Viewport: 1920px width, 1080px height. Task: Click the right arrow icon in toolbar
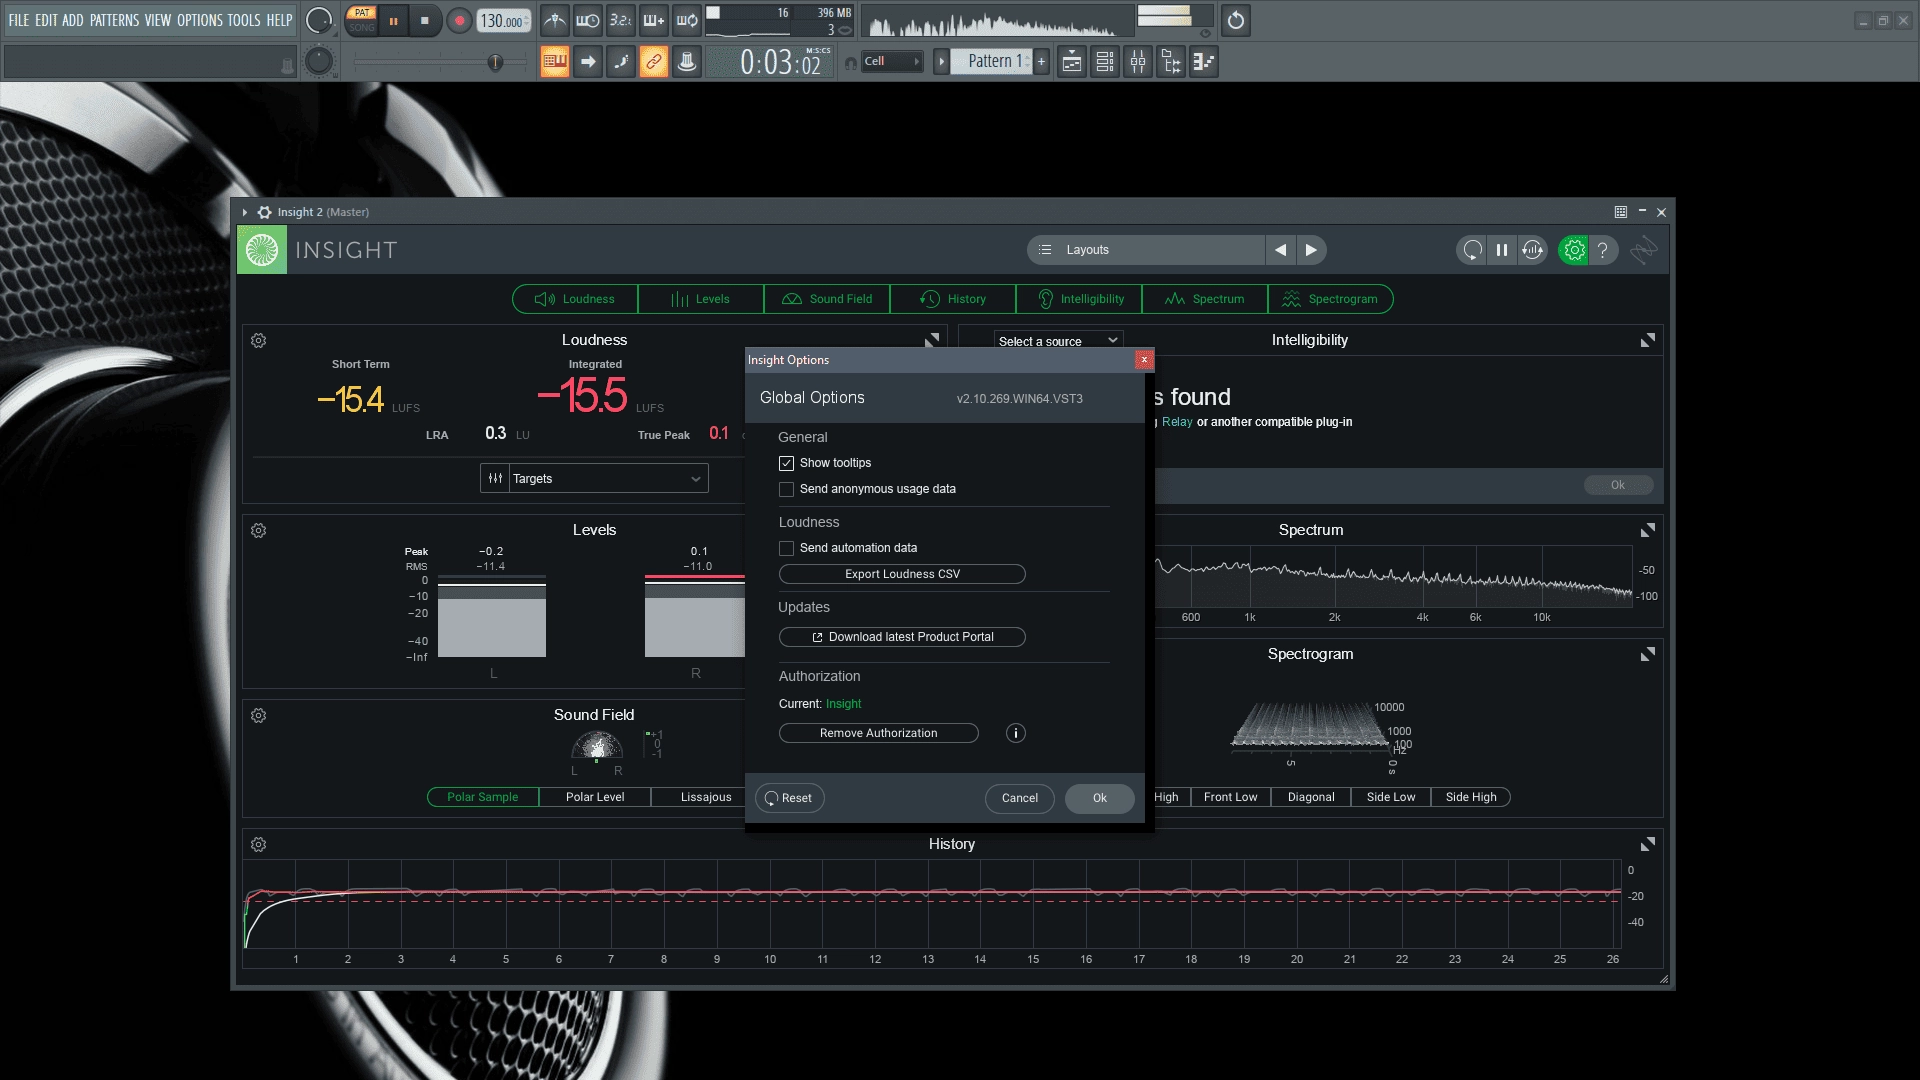(x=588, y=62)
